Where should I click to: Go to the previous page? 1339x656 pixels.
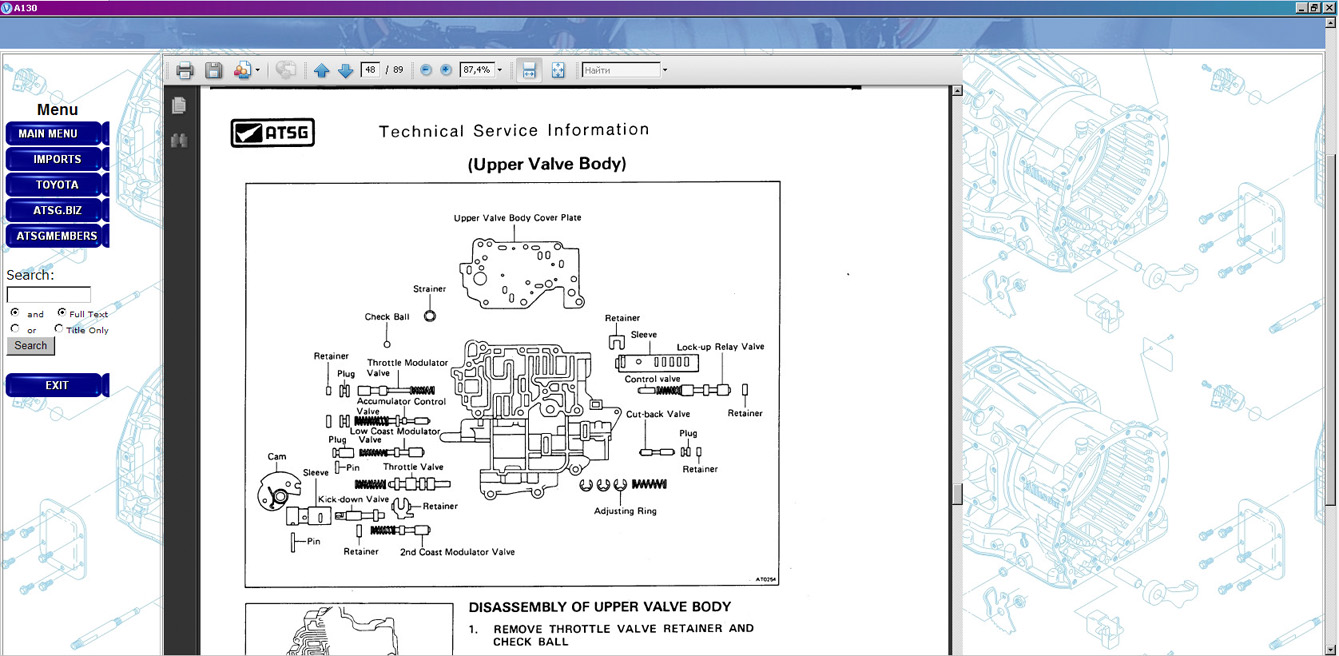tap(321, 70)
